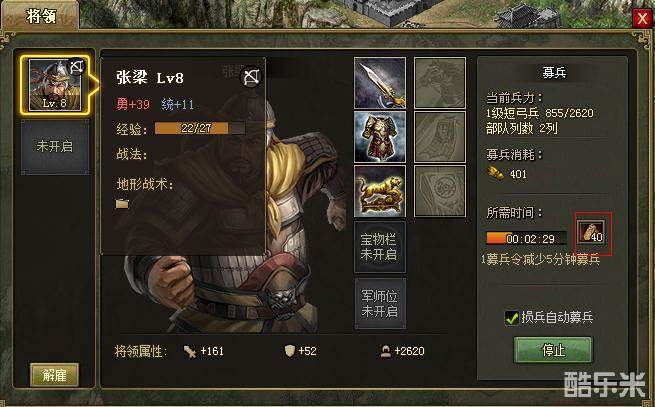655x407 pixels.
Task: Click the terrain tactics folder icon
Action: (122, 204)
